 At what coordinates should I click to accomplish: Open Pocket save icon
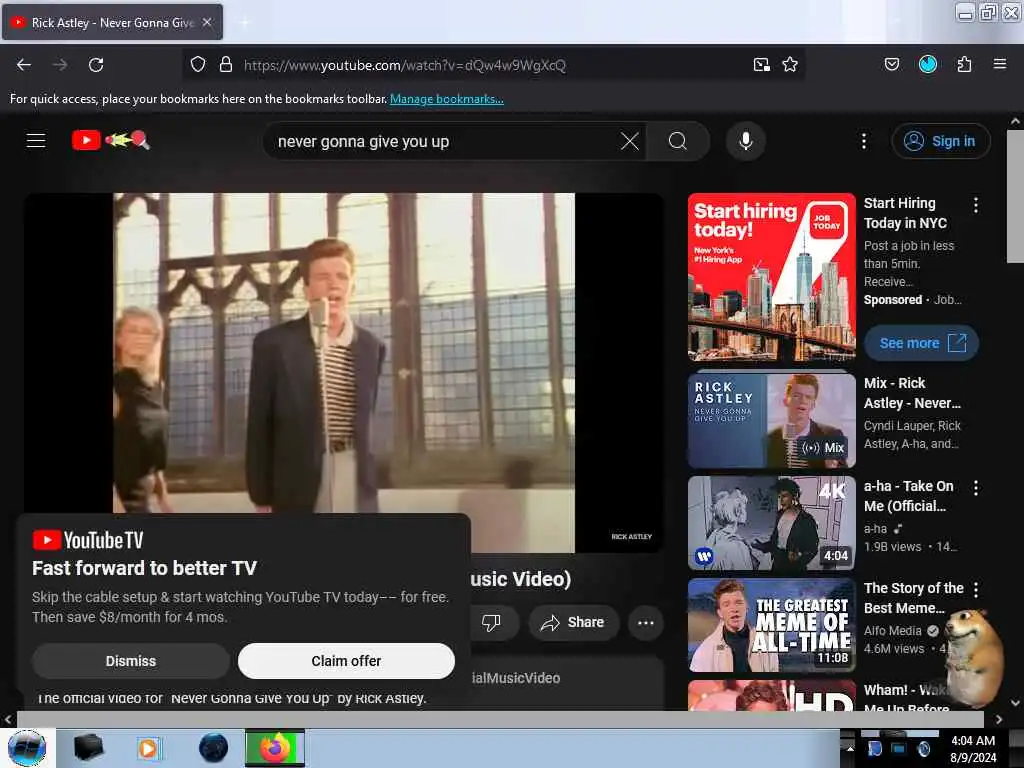point(892,64)
